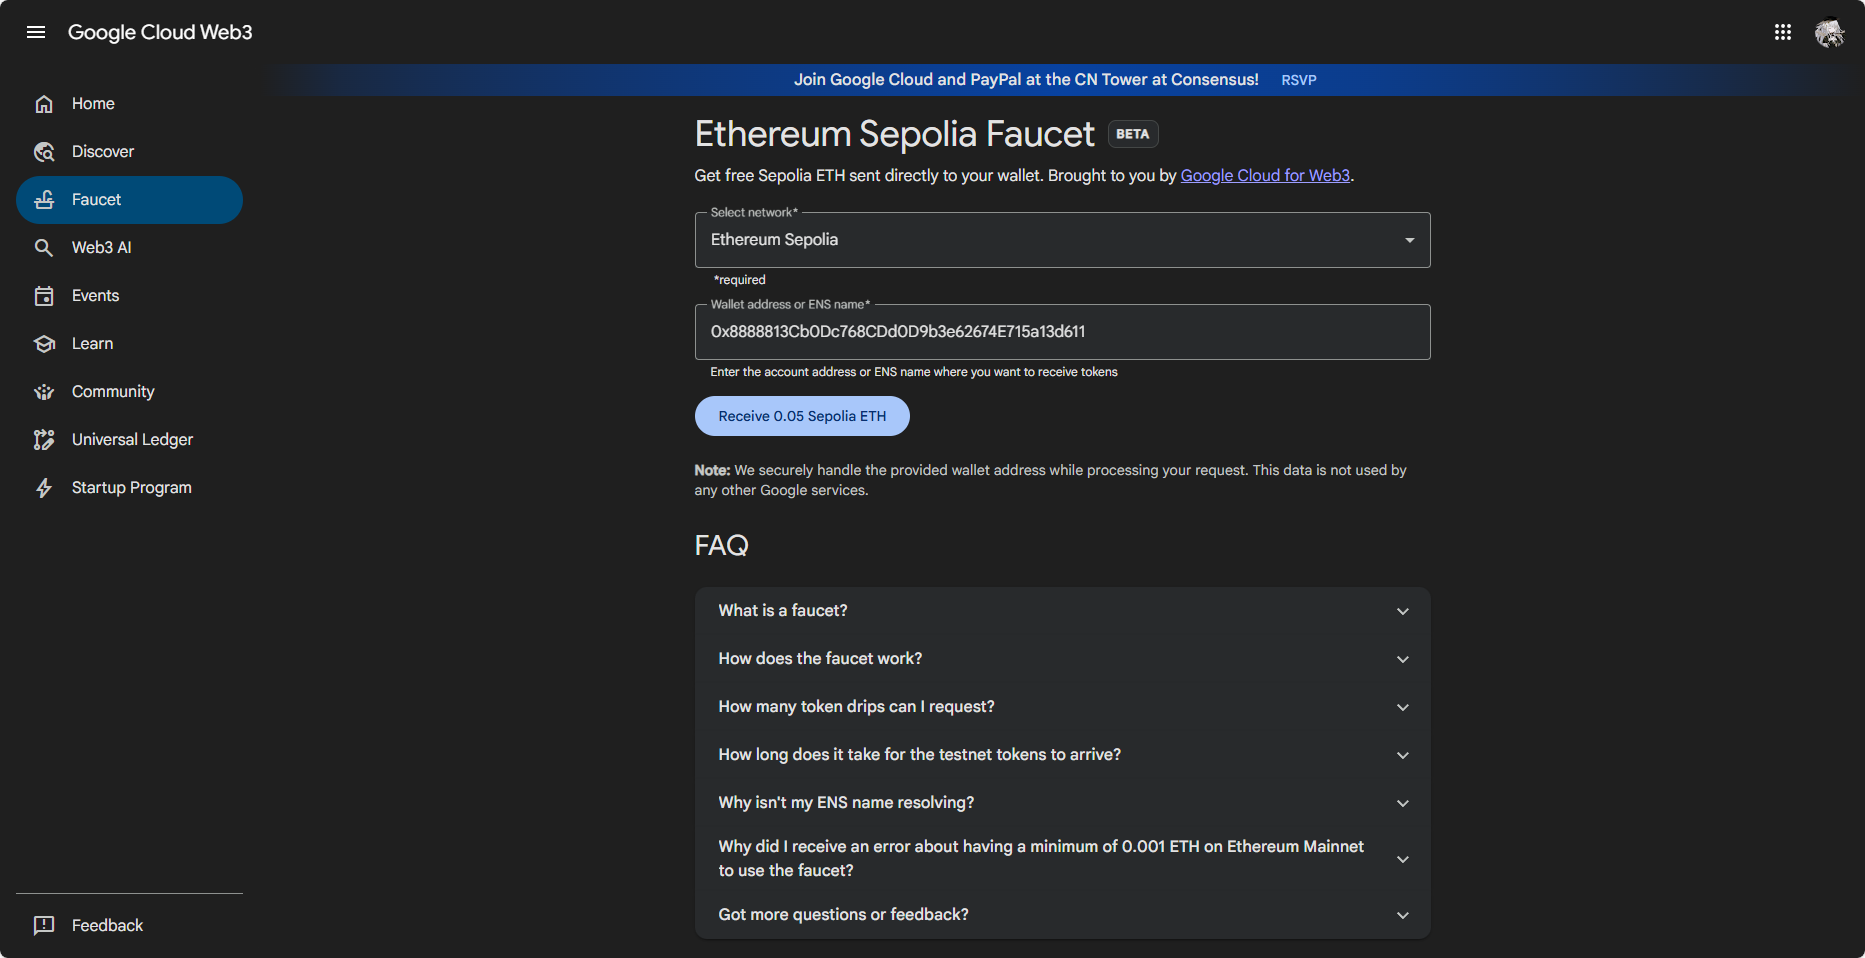Open the Google Cloud for Web3 link

[1265, 176]
